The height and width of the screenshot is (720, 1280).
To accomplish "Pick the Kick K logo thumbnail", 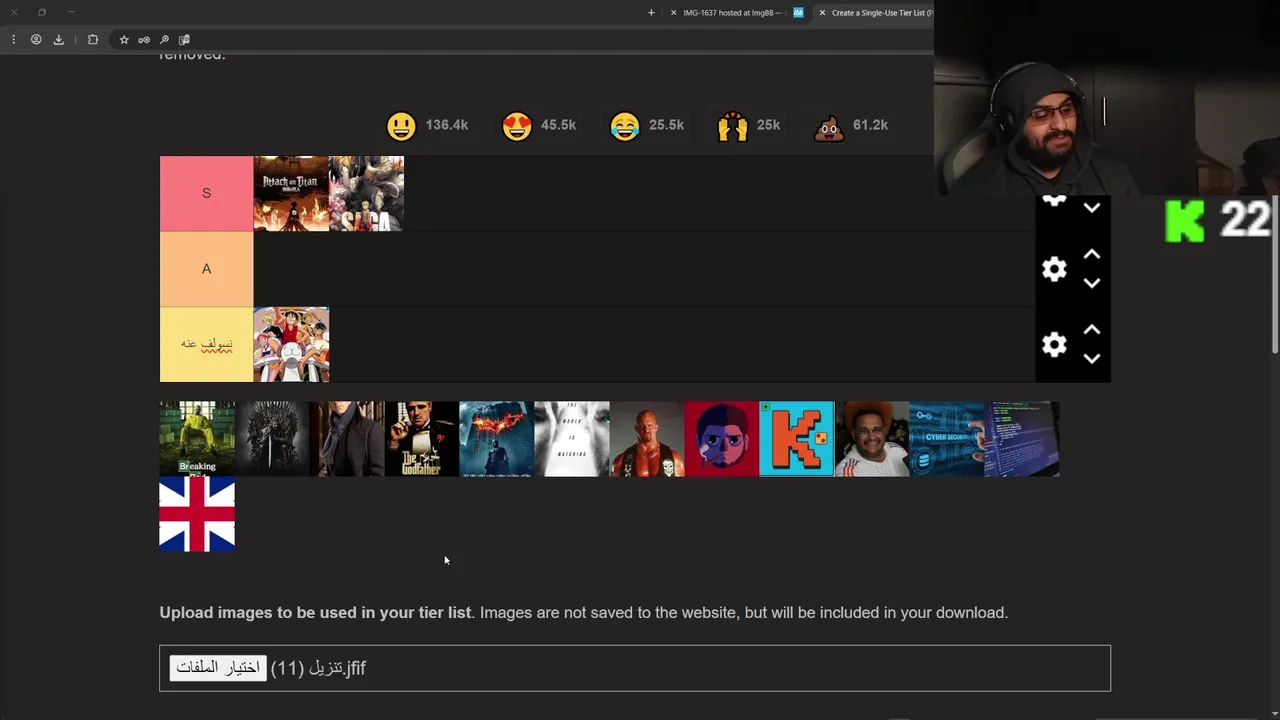I will coord(797,439).
